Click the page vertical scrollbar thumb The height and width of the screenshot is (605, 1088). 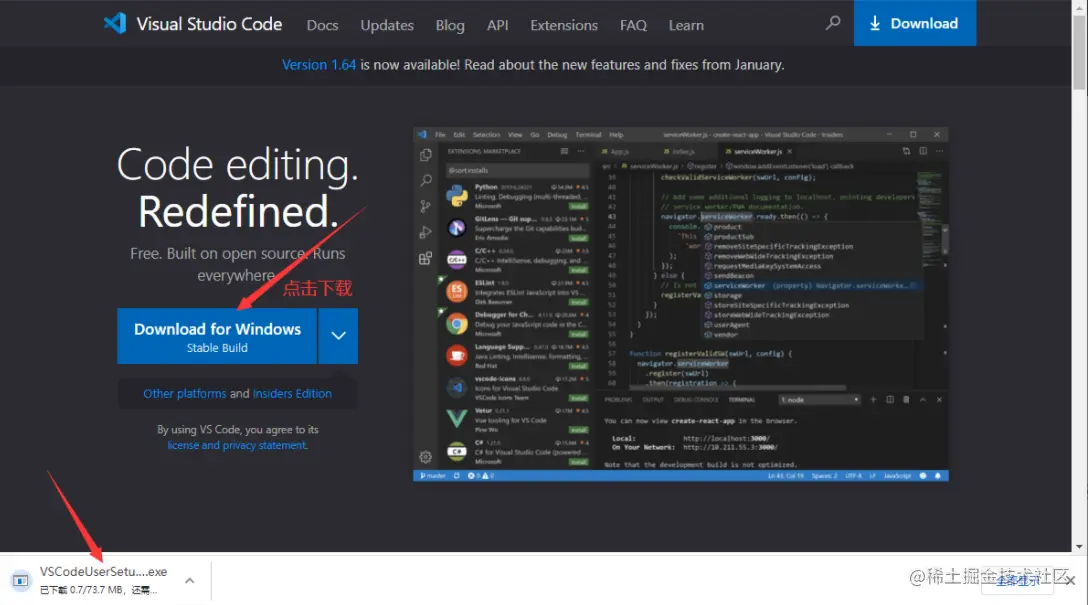pyautogui.click(x=1079, y=52)
